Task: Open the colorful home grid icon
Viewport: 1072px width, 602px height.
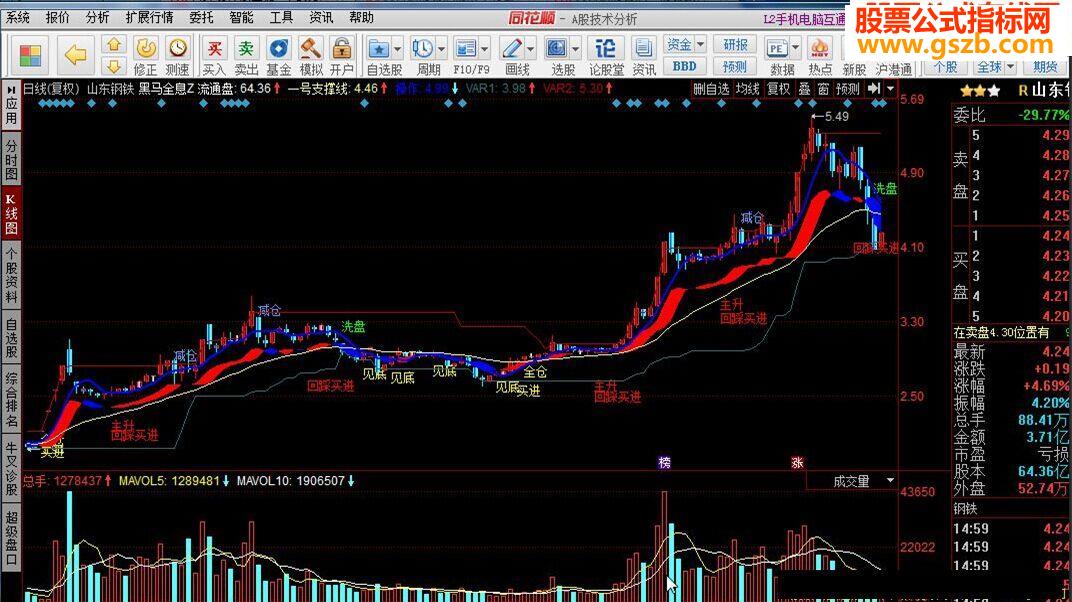Action: click(x=30, y=55)
